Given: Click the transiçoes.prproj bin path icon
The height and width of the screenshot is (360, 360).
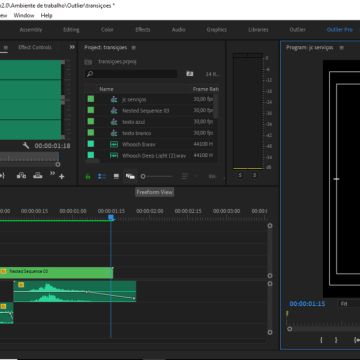Looking at the screenshot, I should click(88, 62).
